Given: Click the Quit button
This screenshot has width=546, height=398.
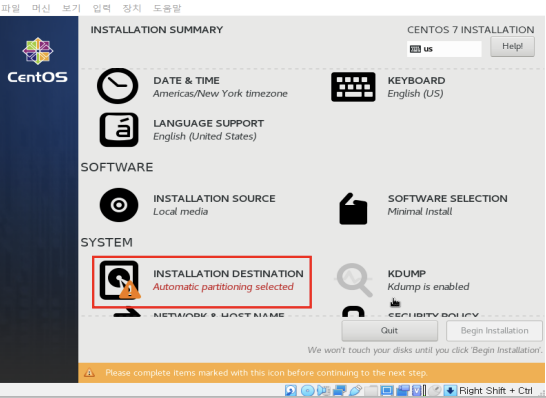Looking at the screenshot, I should (389, 330).
